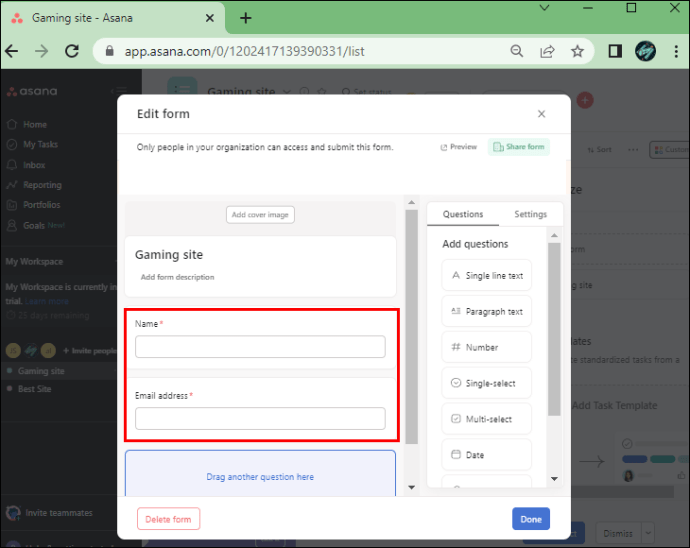Click the form area scroll up arrow
This screenshot has height=548, width=690.
tap(411, 202)
